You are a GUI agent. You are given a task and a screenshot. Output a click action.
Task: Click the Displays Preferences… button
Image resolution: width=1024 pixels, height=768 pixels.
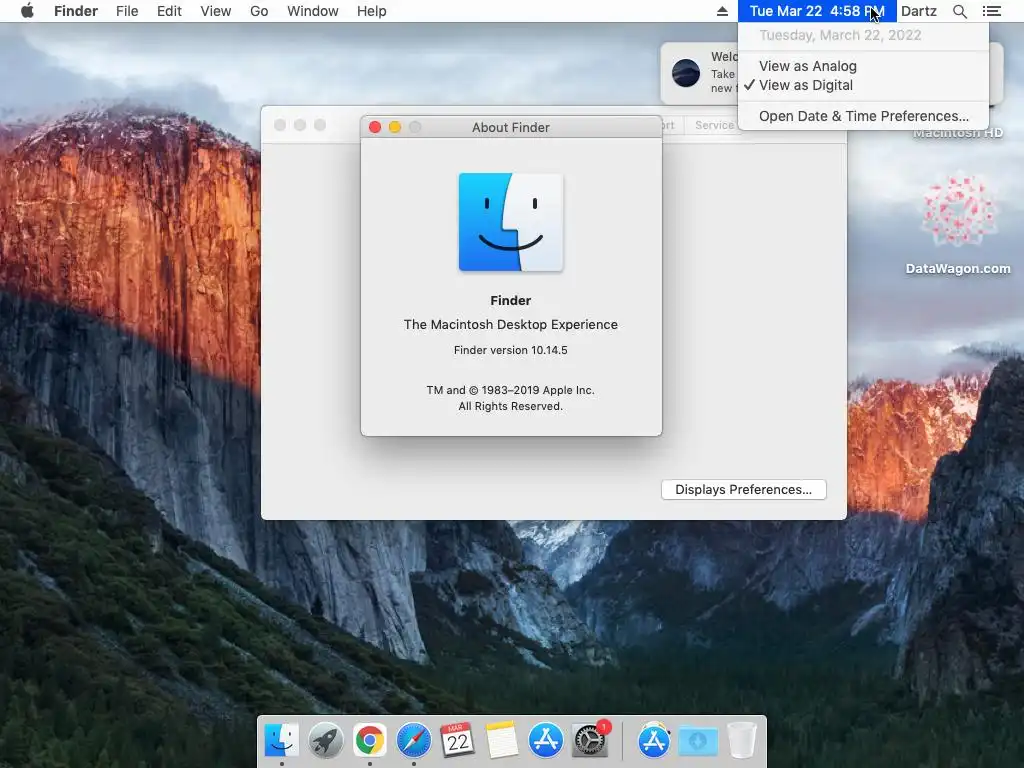click(743, 490)
